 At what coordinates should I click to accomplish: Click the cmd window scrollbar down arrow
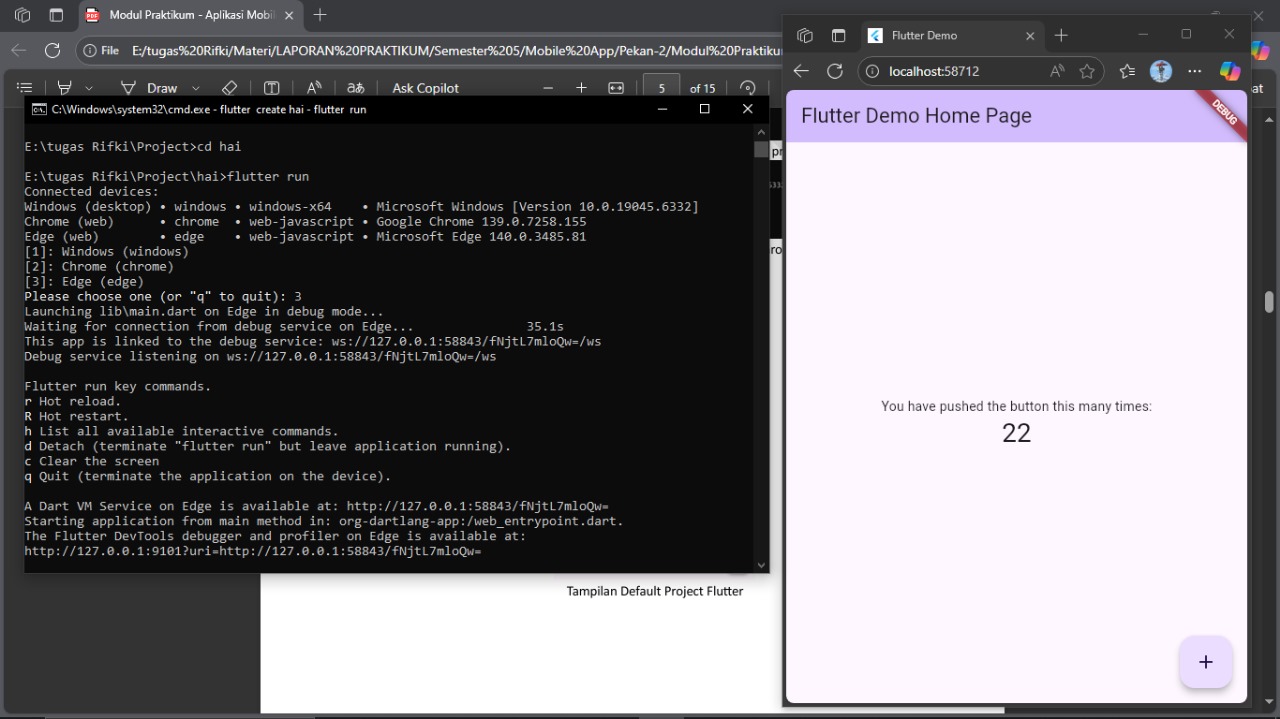[762, 565]
